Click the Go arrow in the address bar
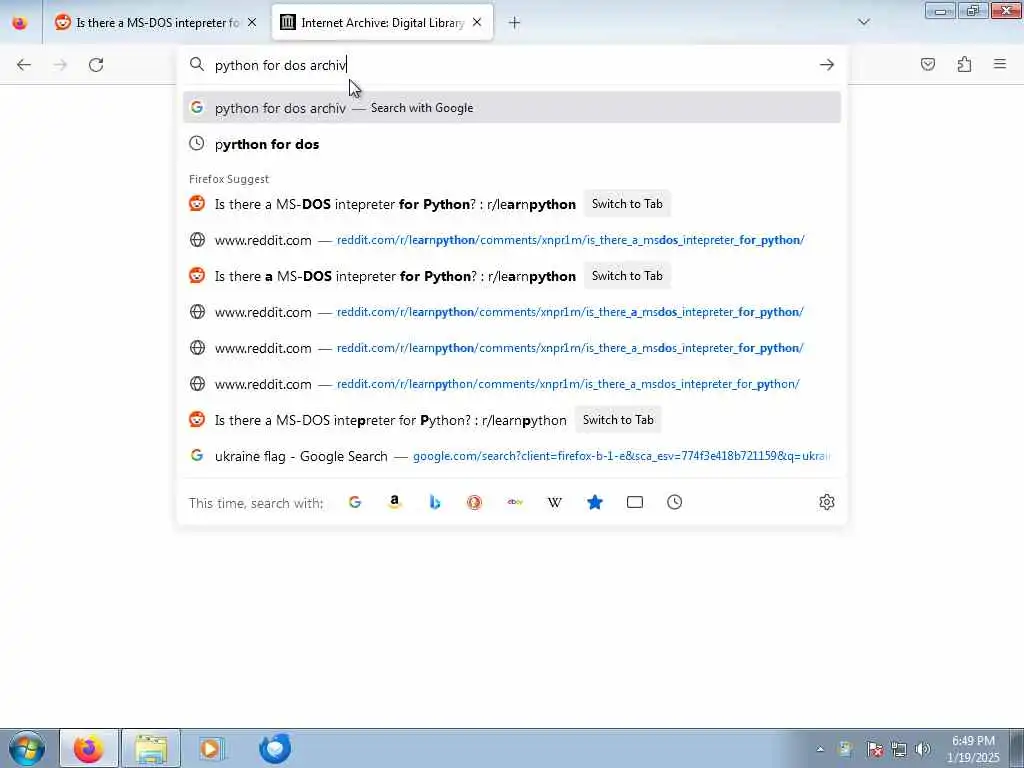The width and height of the screenshot is (1024, 768). 827,65
